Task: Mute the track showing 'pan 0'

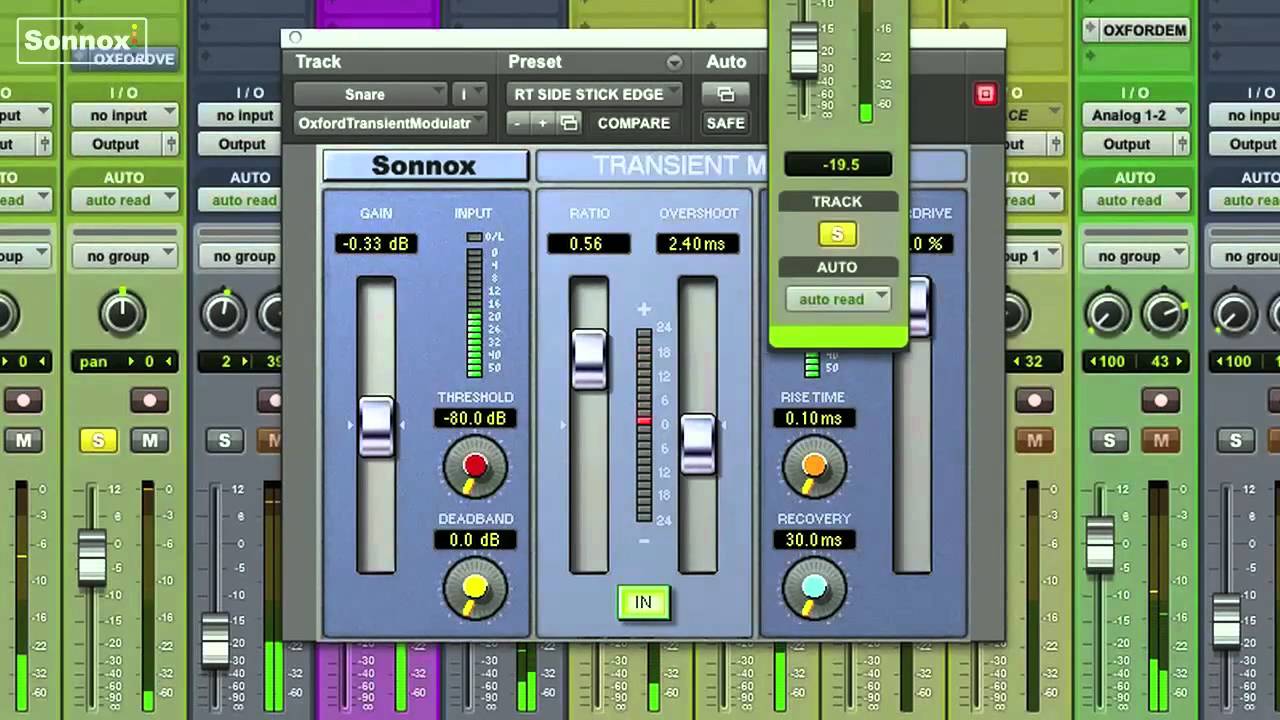Action: (149, 440)
